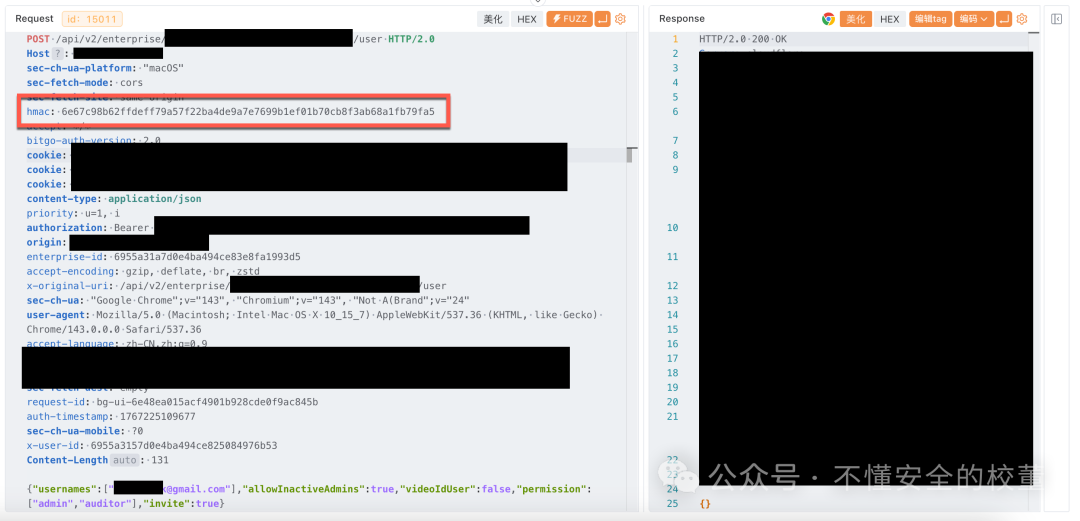
Task: Click the hmac header hash value
Action: pos(248,111)
